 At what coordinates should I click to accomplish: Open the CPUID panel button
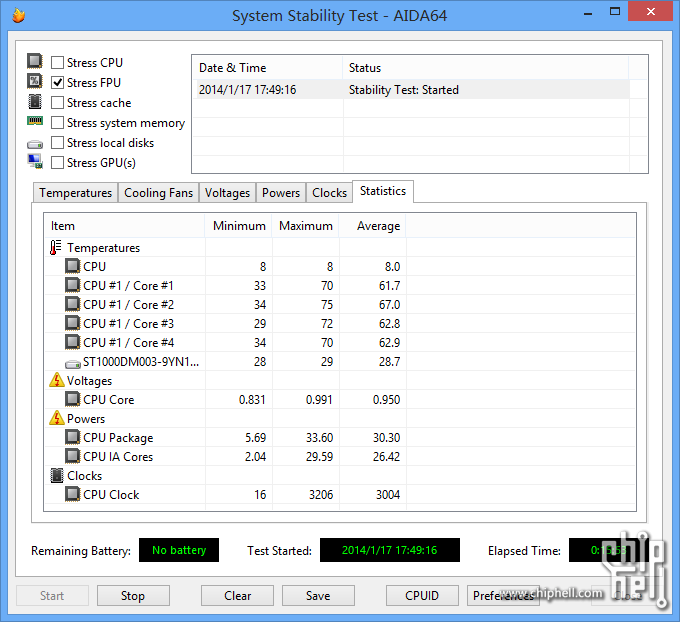tap(422, 596)
